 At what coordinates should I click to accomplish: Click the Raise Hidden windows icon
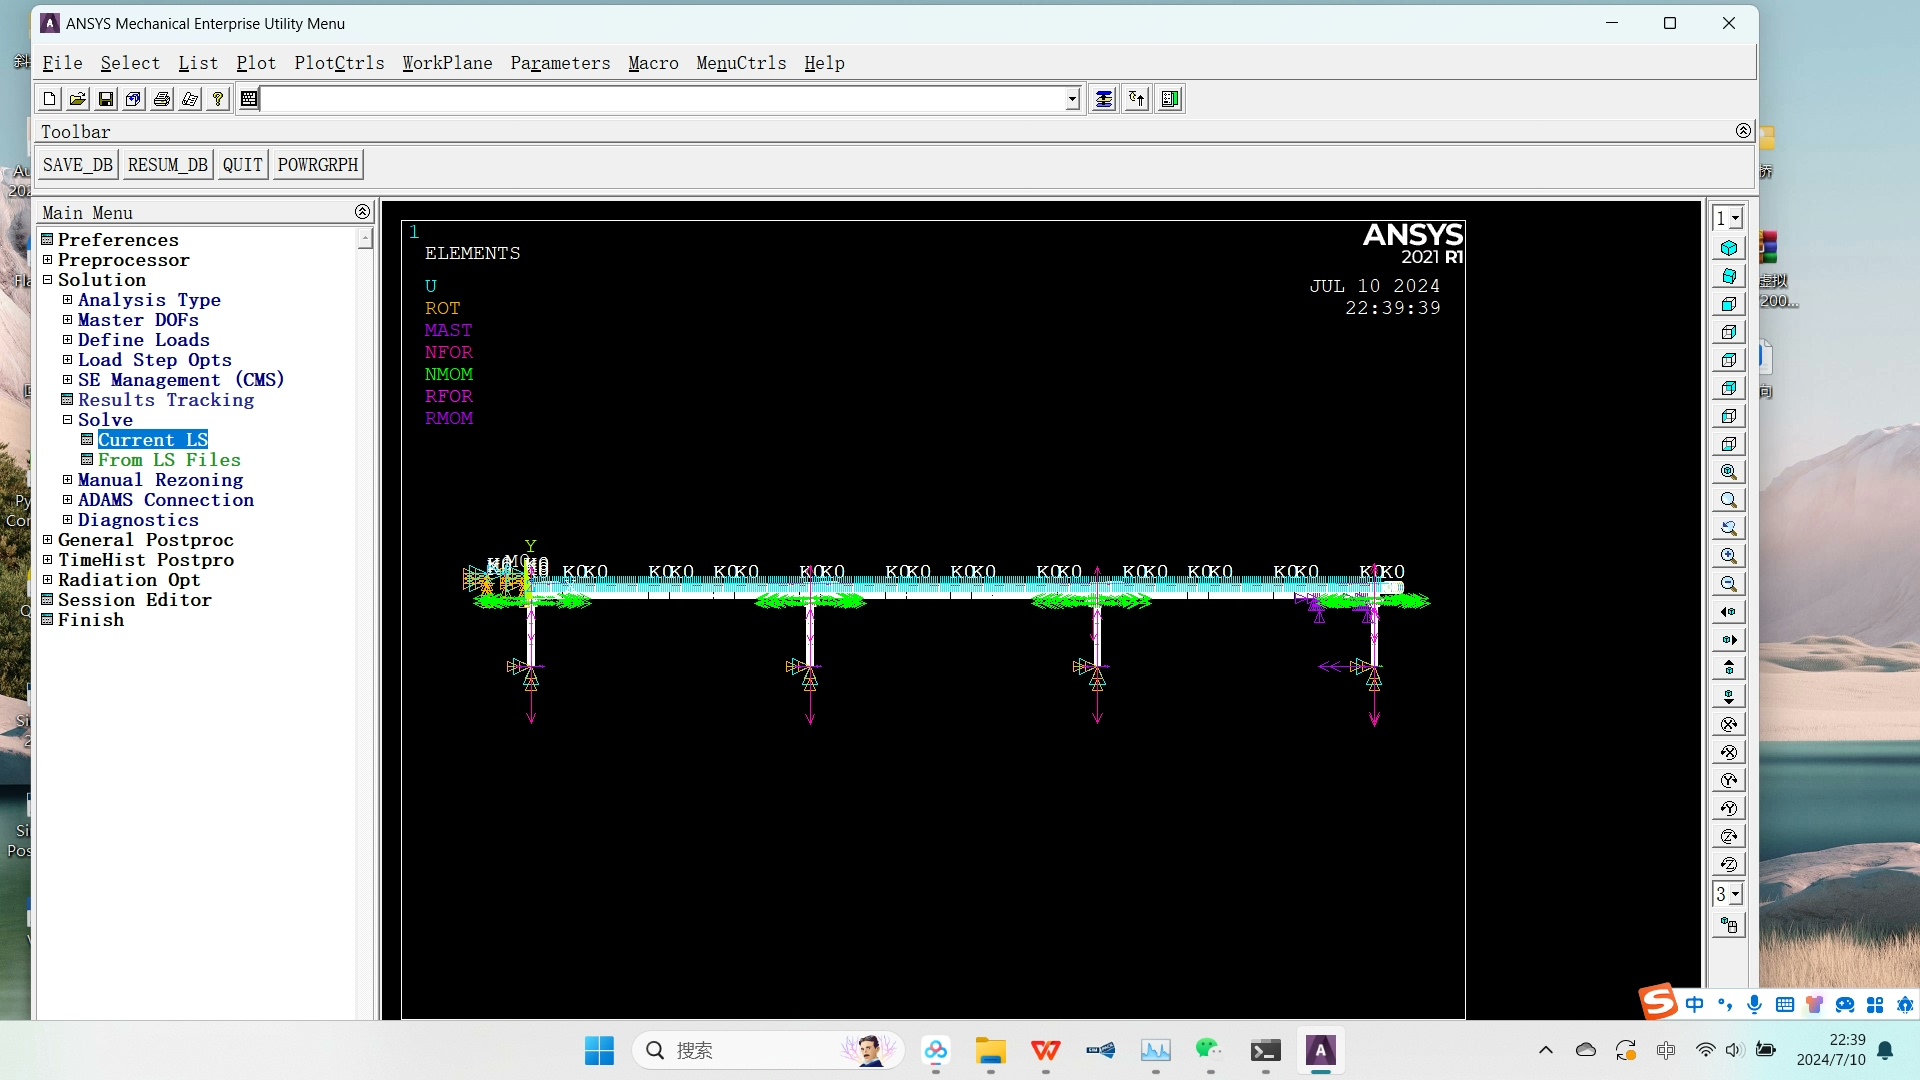1103,99
